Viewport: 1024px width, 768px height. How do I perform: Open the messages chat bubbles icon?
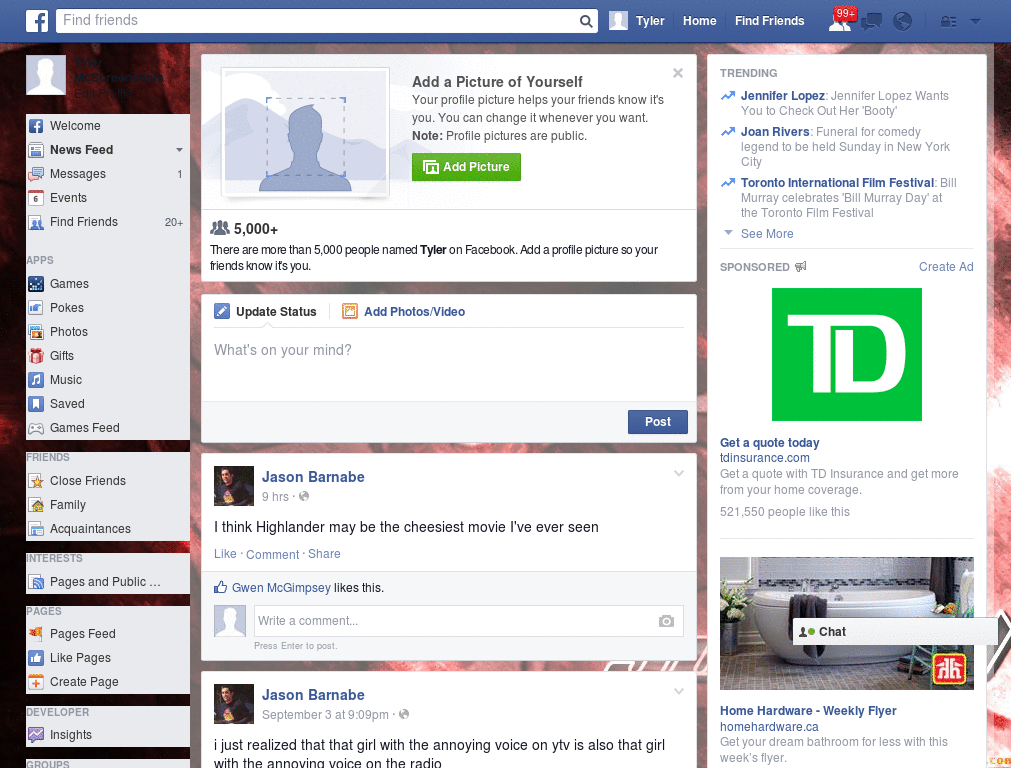pyautogui.click(x=871, y=22)
